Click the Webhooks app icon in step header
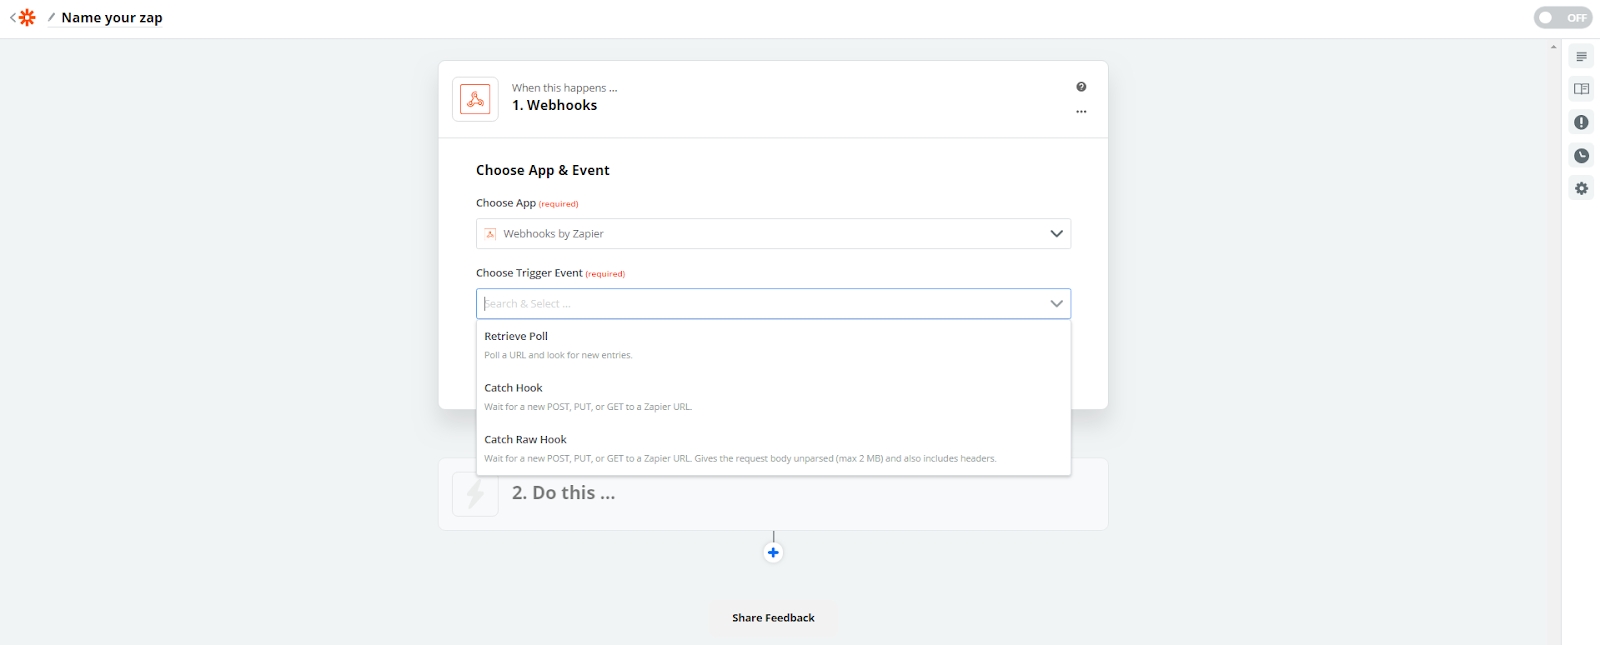 [475, 99]
